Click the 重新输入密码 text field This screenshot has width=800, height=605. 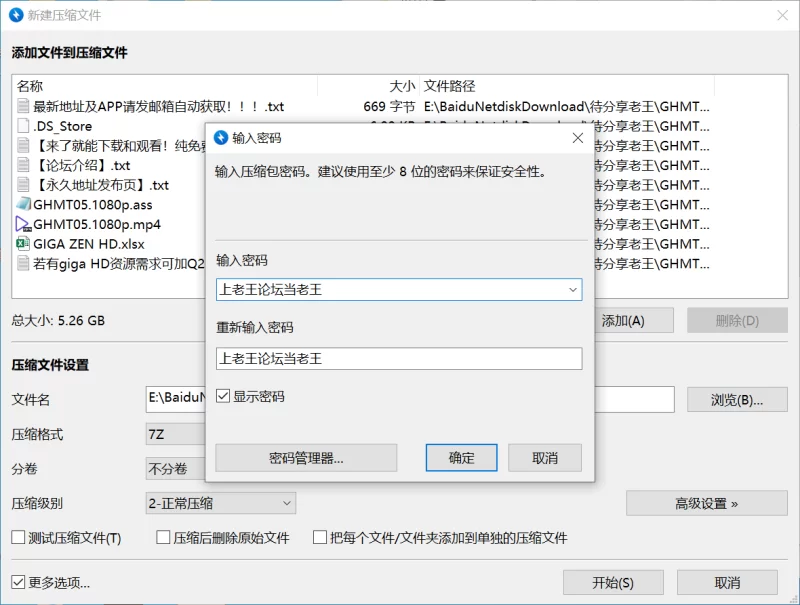click(399, 359)
